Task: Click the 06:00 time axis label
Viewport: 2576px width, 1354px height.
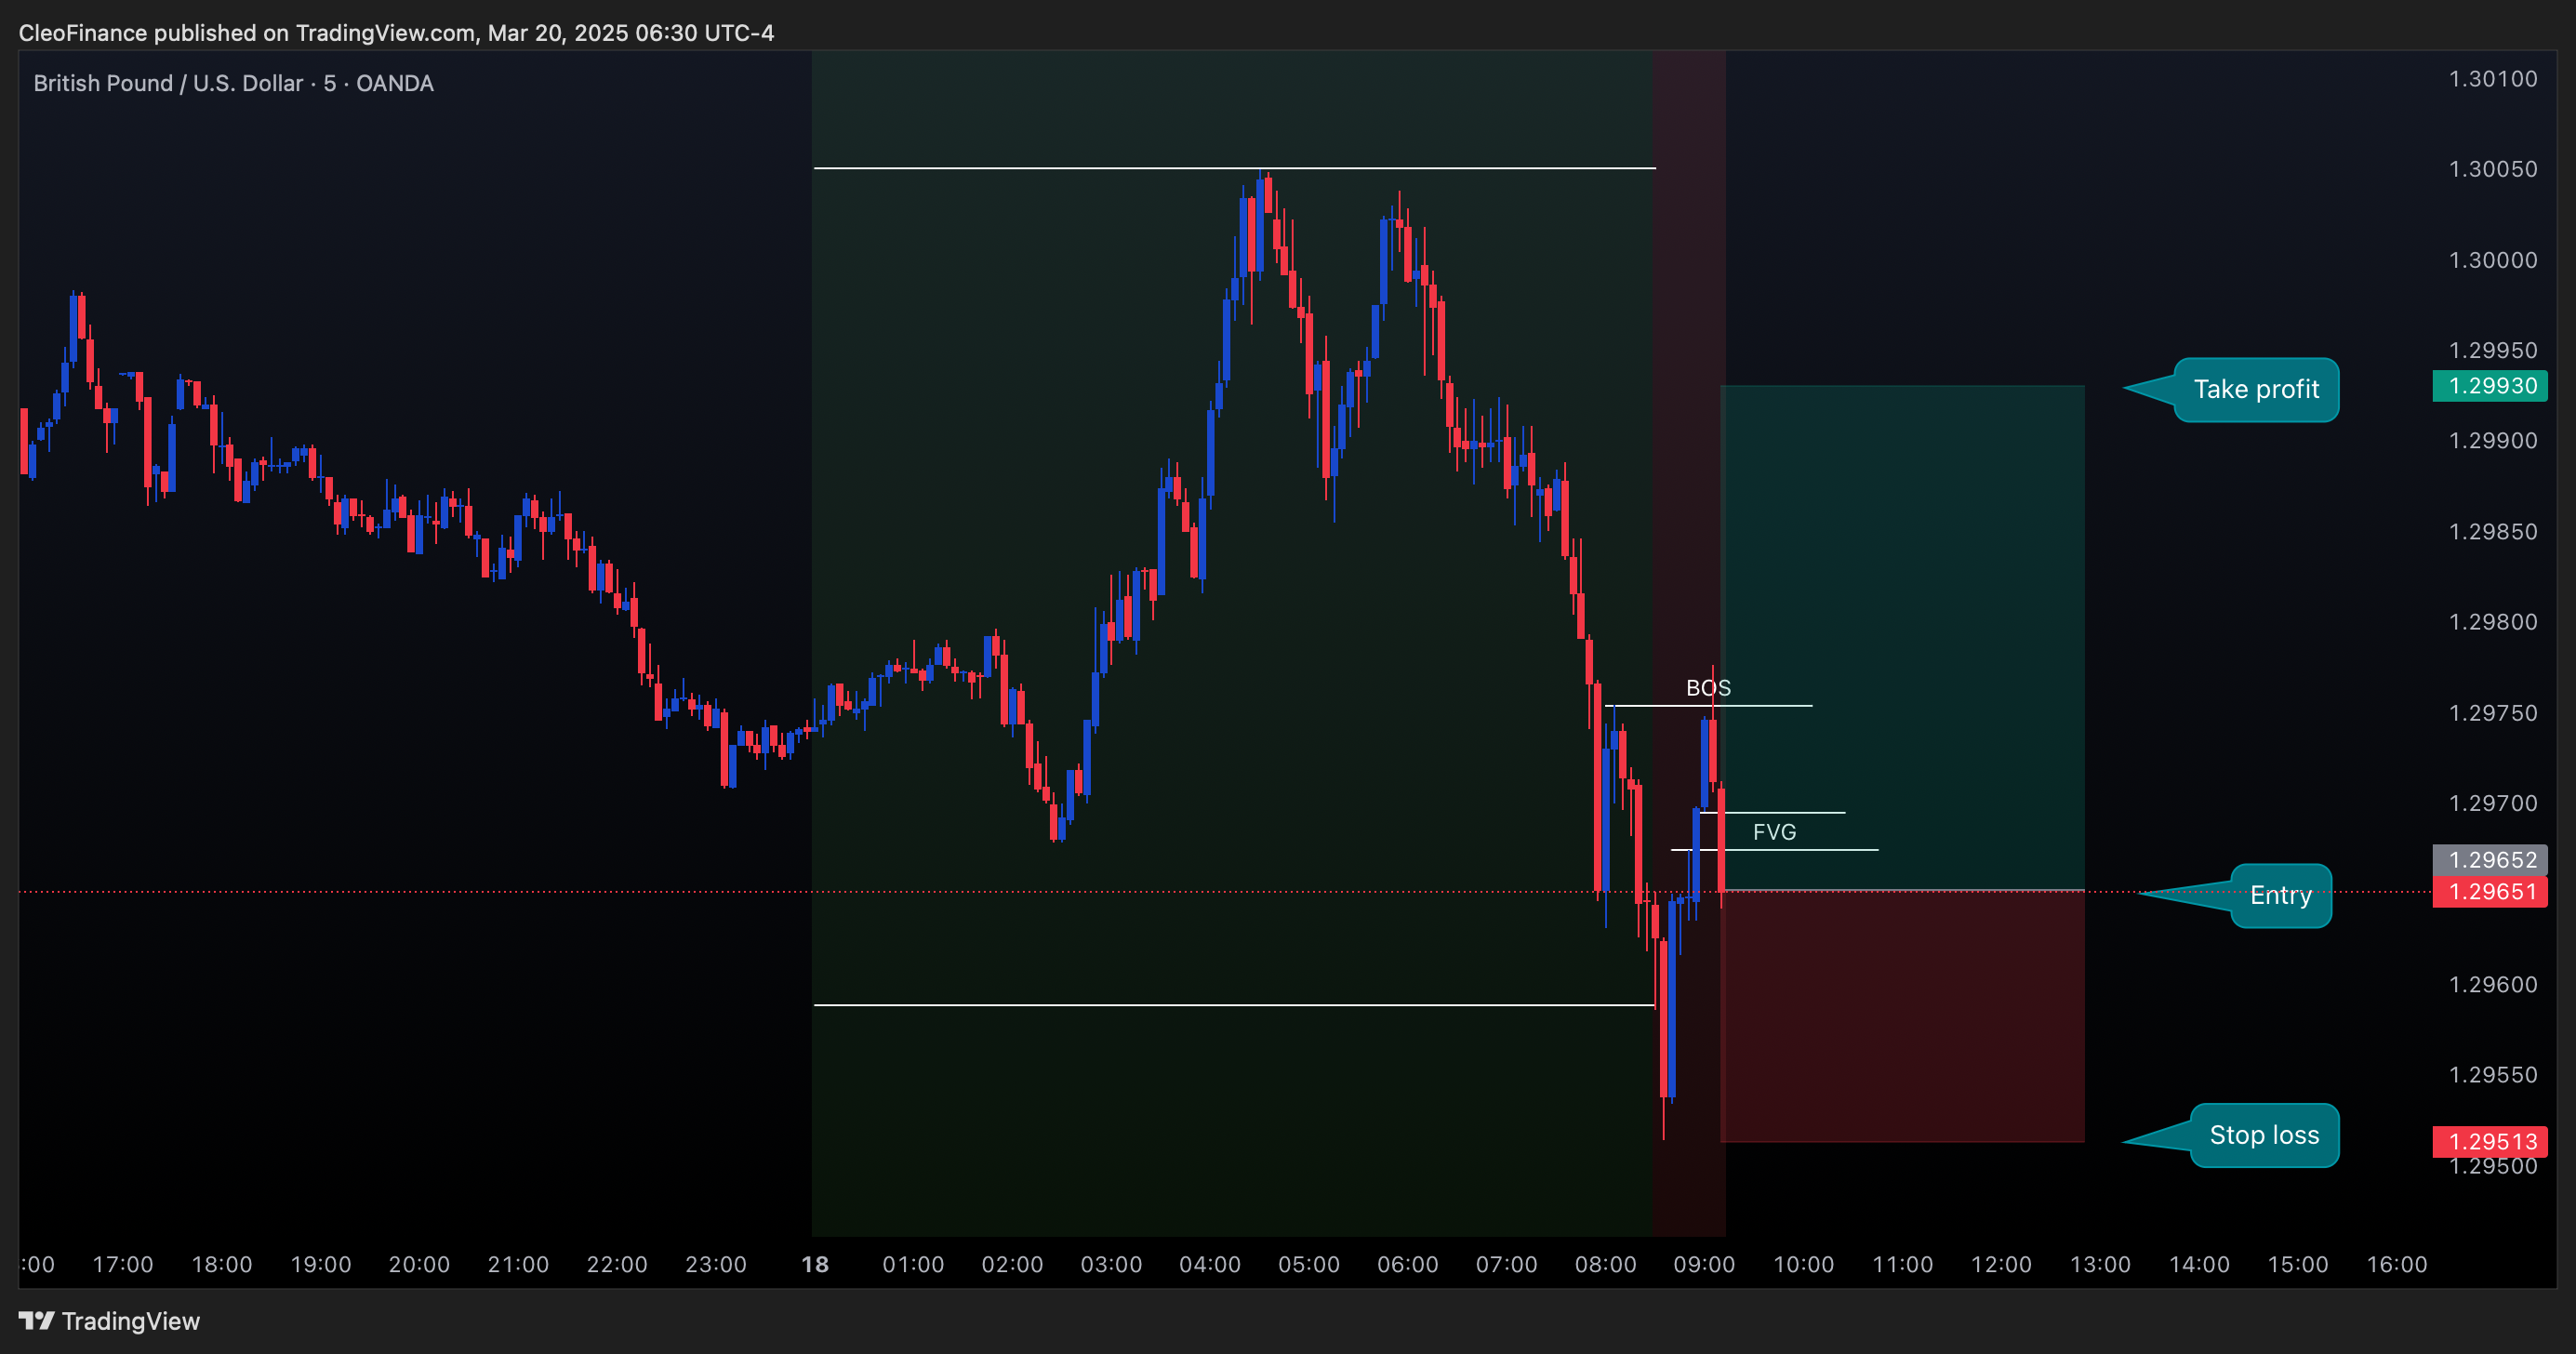Action: [x=1408, y=1264]
